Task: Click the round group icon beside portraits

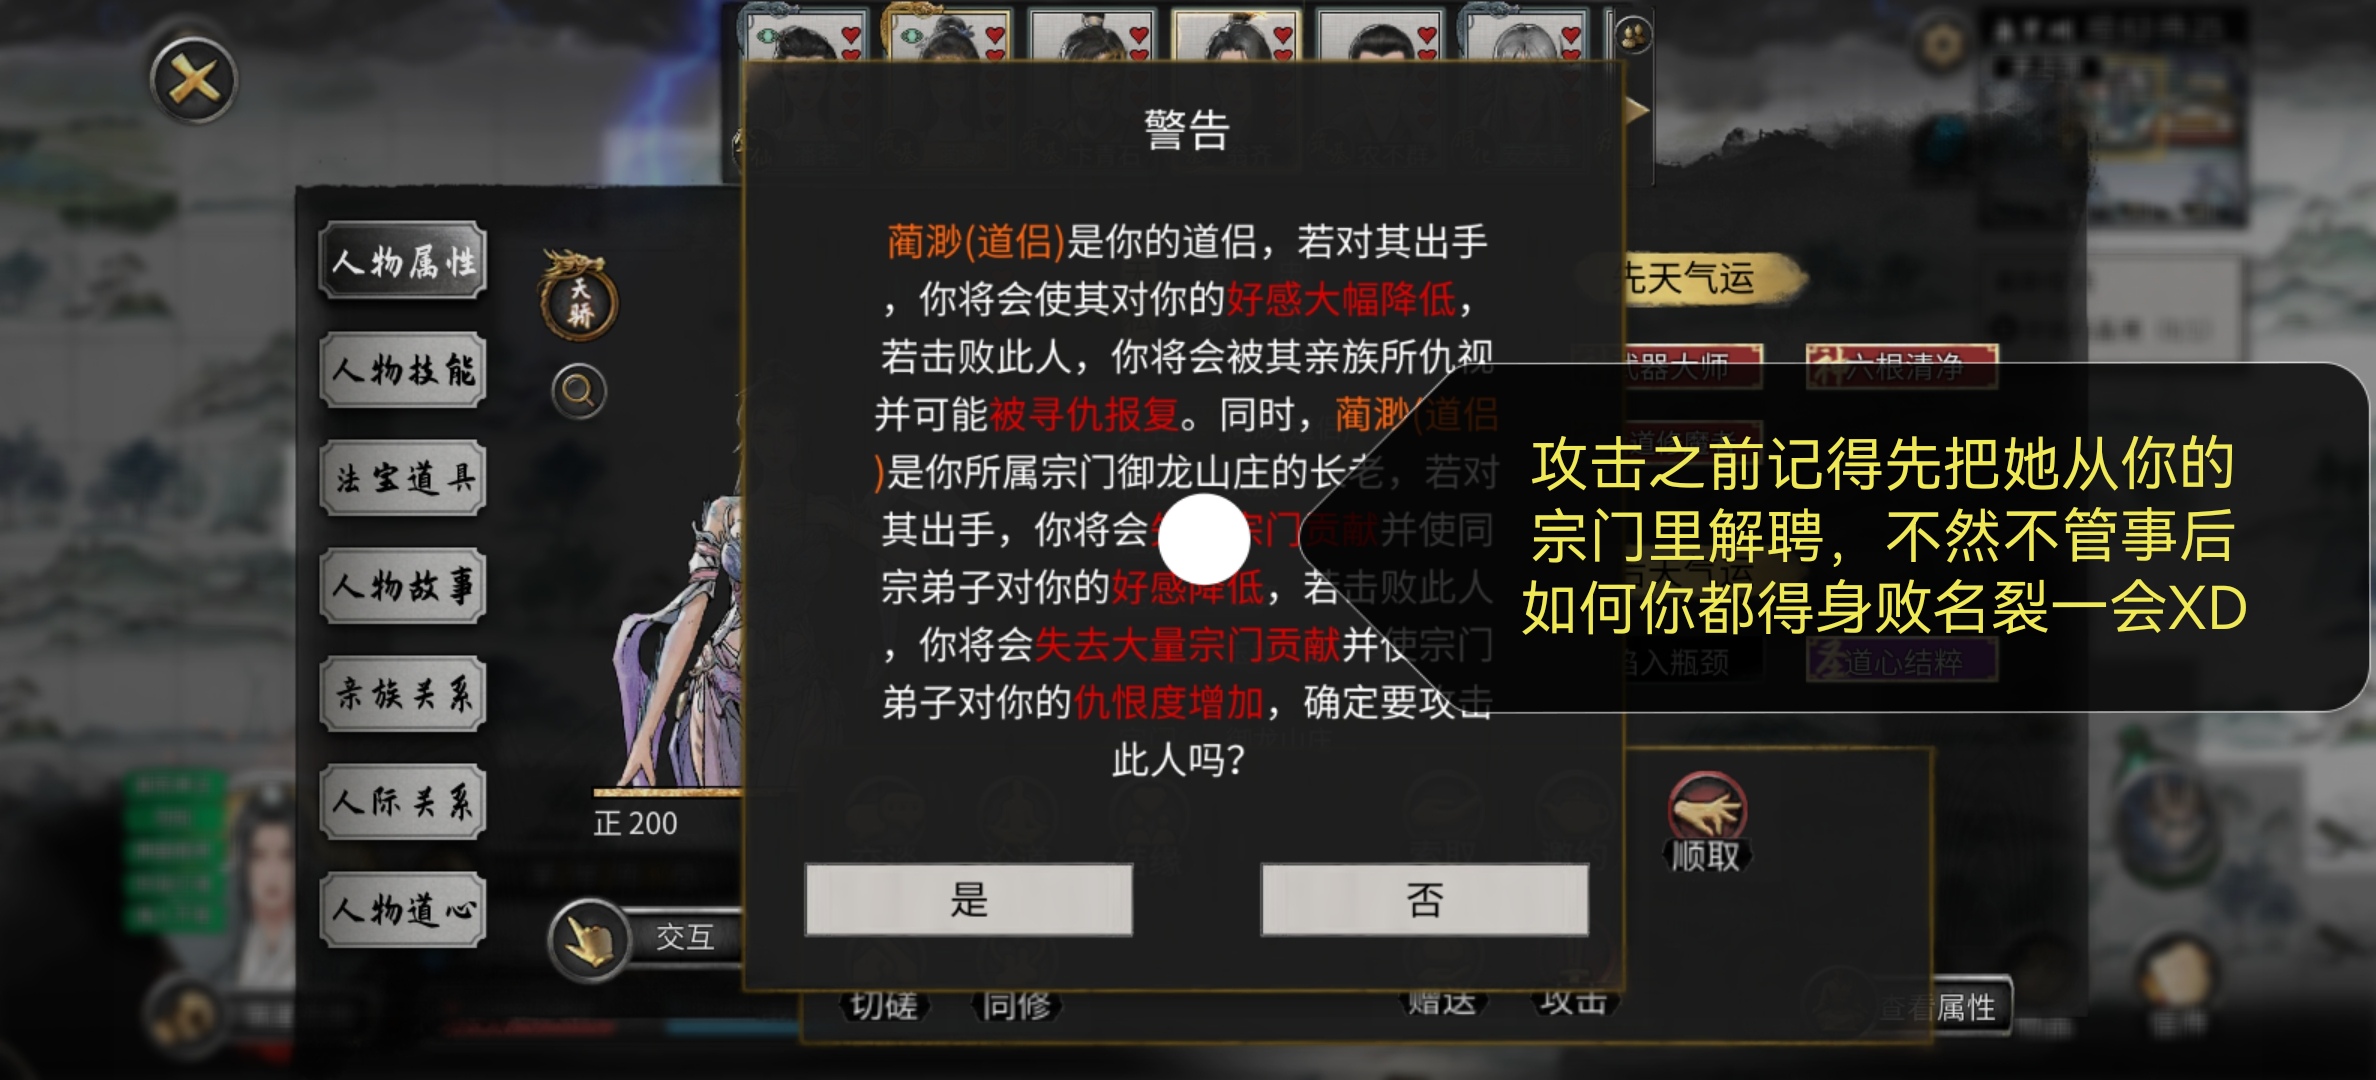Action: pos(1634,37)
